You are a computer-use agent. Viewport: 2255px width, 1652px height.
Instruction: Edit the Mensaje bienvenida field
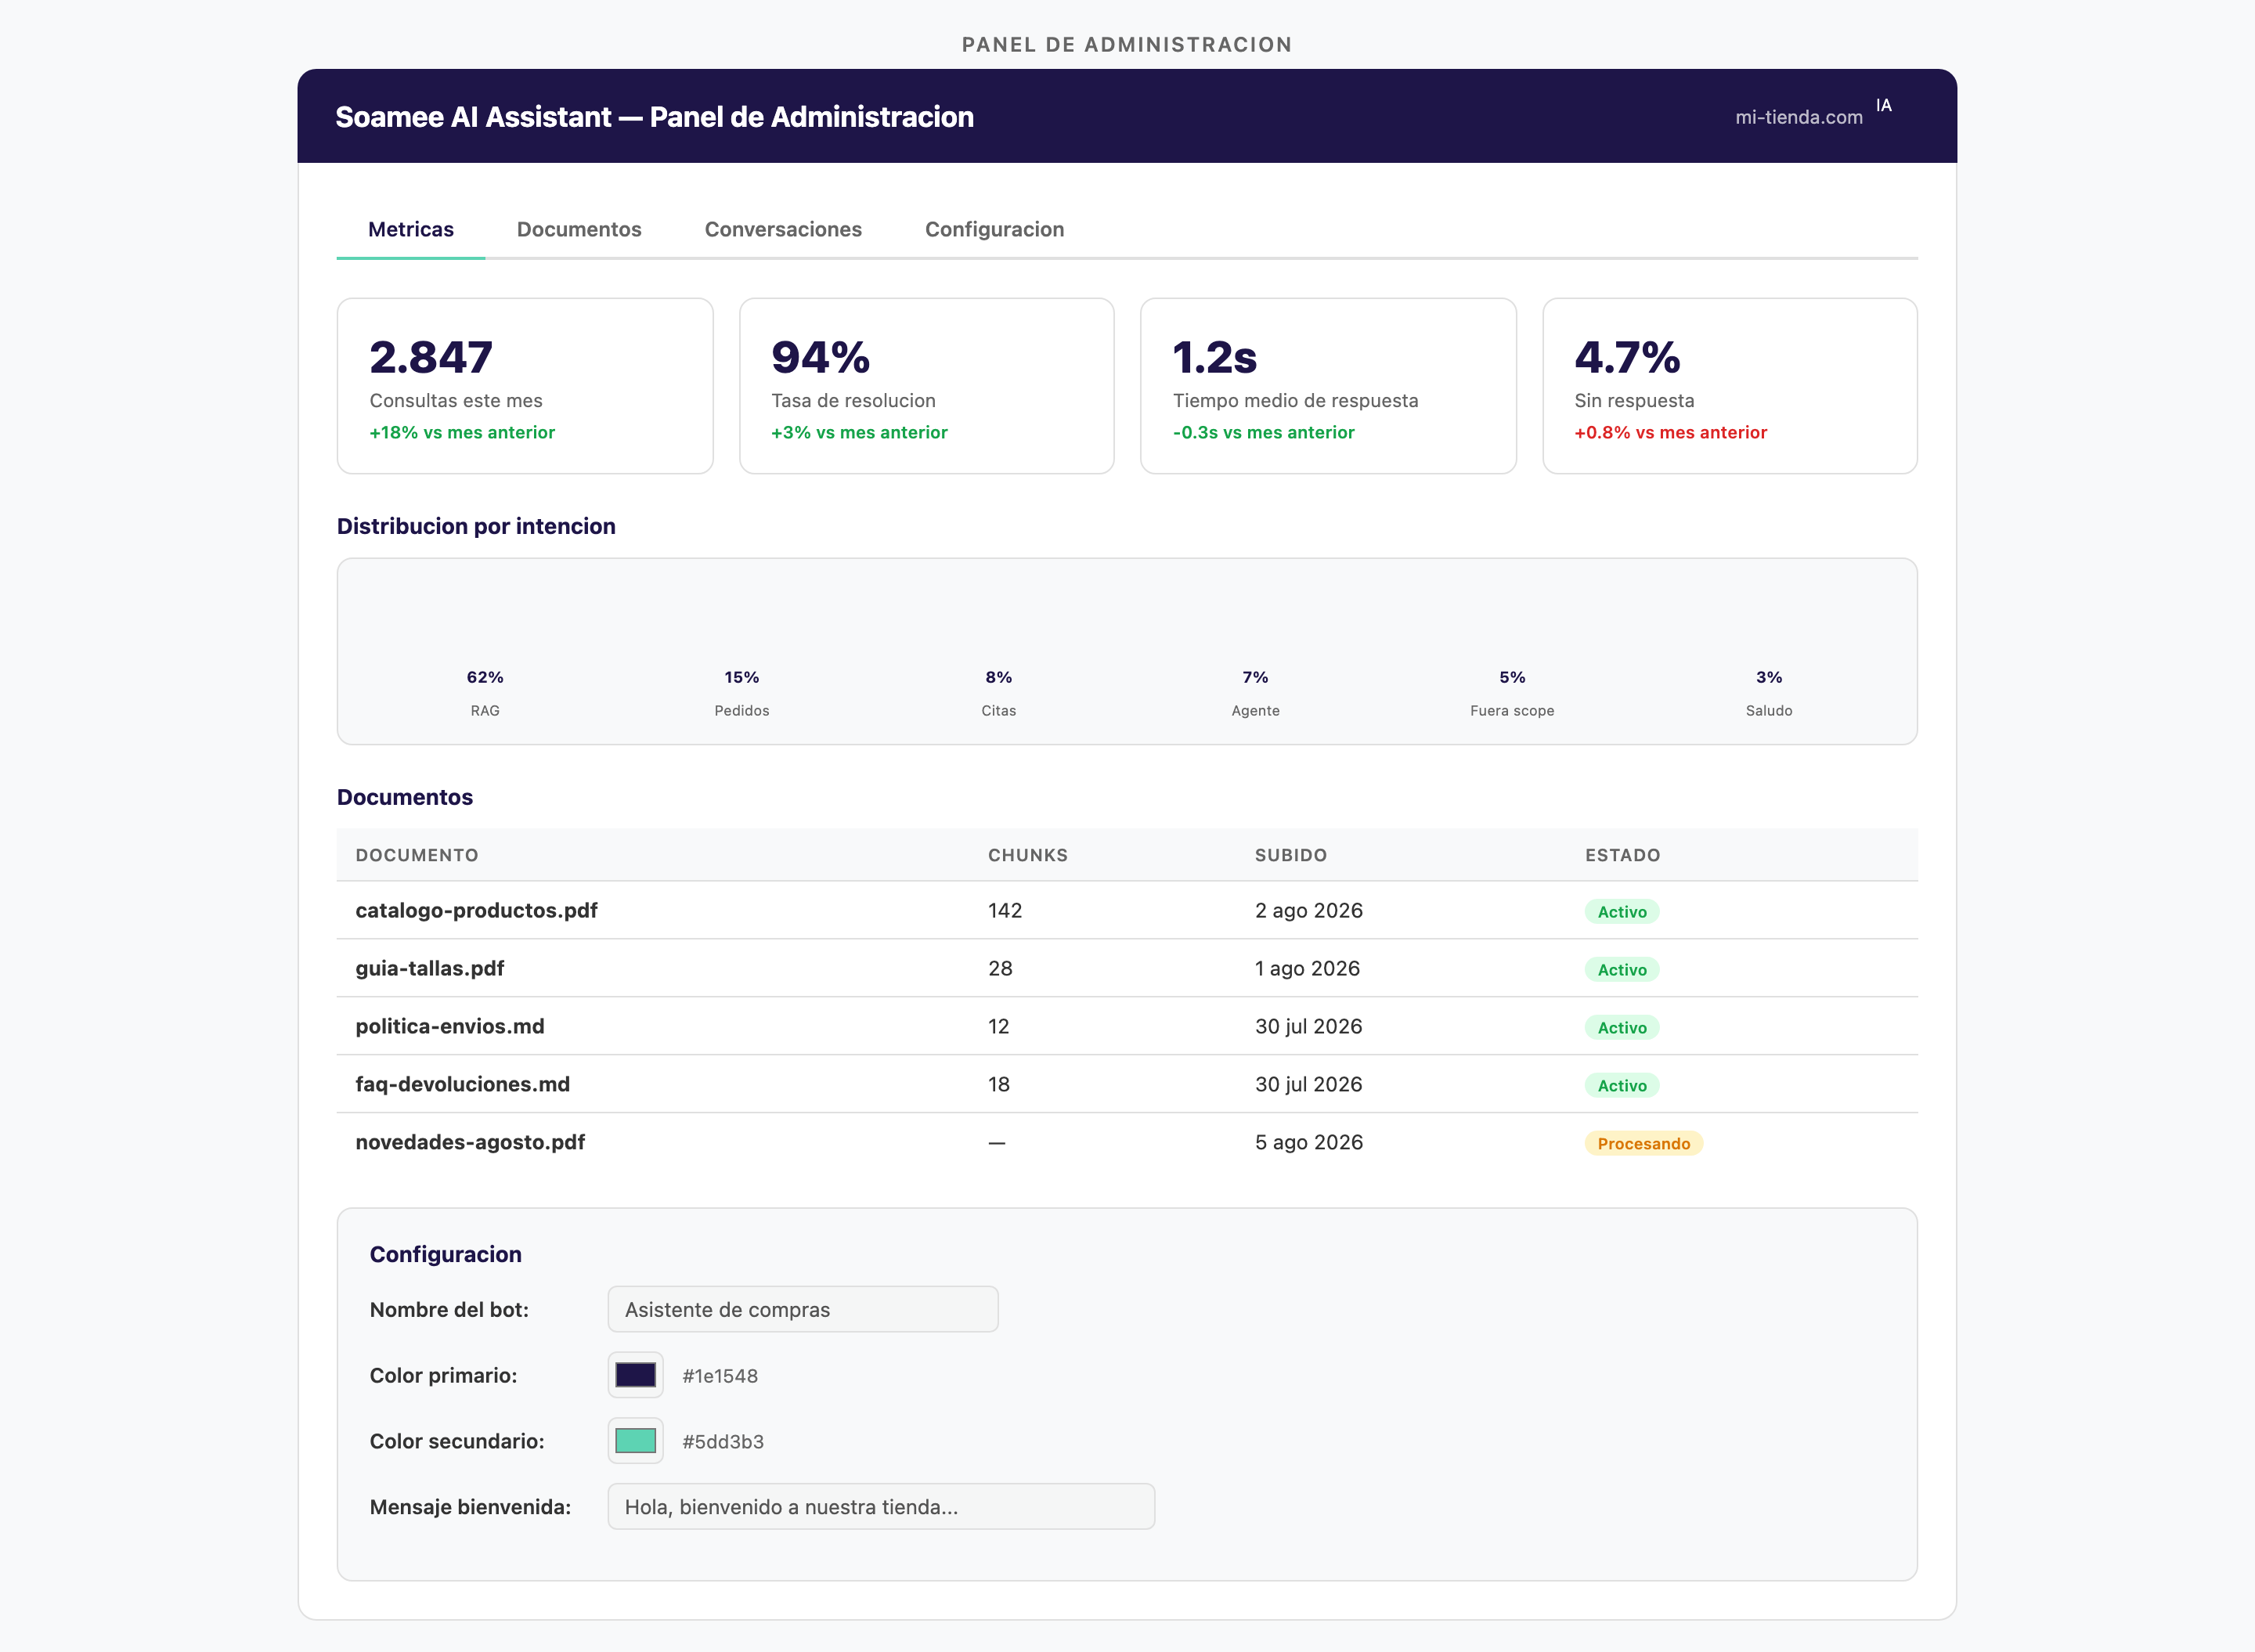(x=881, y=1506)
